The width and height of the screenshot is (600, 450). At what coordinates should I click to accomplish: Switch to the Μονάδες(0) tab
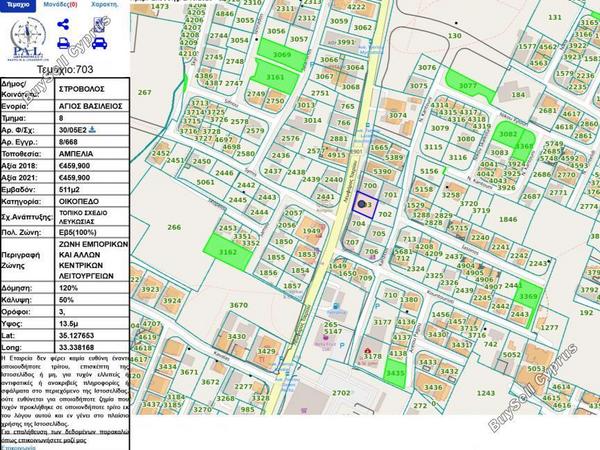60,5
